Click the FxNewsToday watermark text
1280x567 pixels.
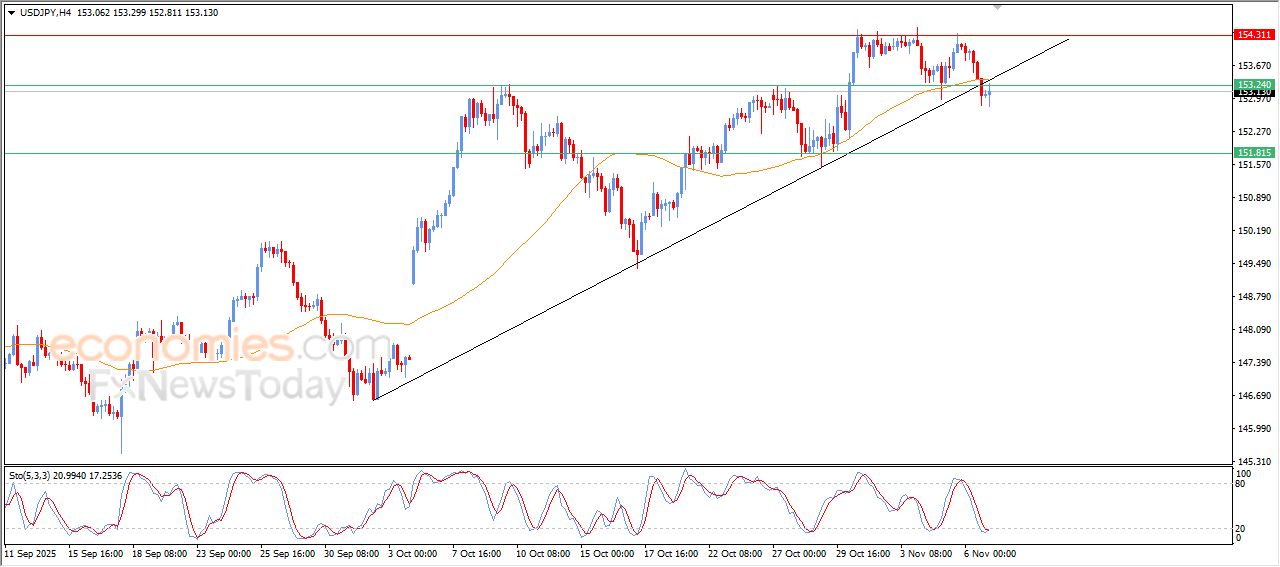[217, 385]
